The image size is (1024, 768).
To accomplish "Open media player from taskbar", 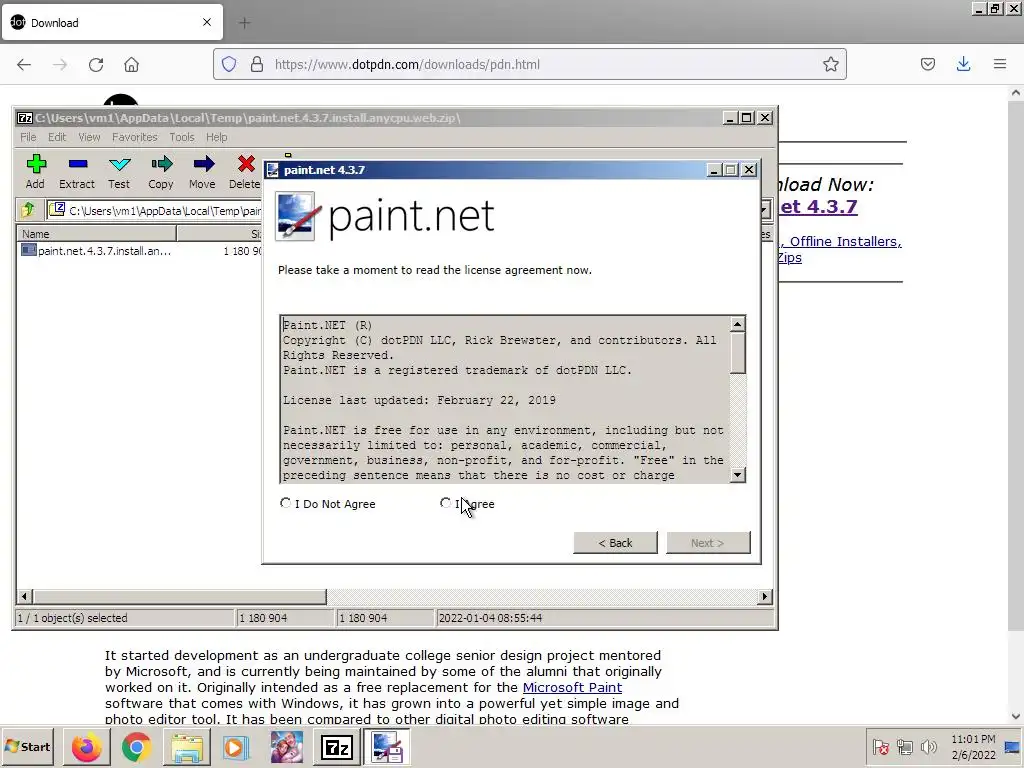I will pos(236,747).
